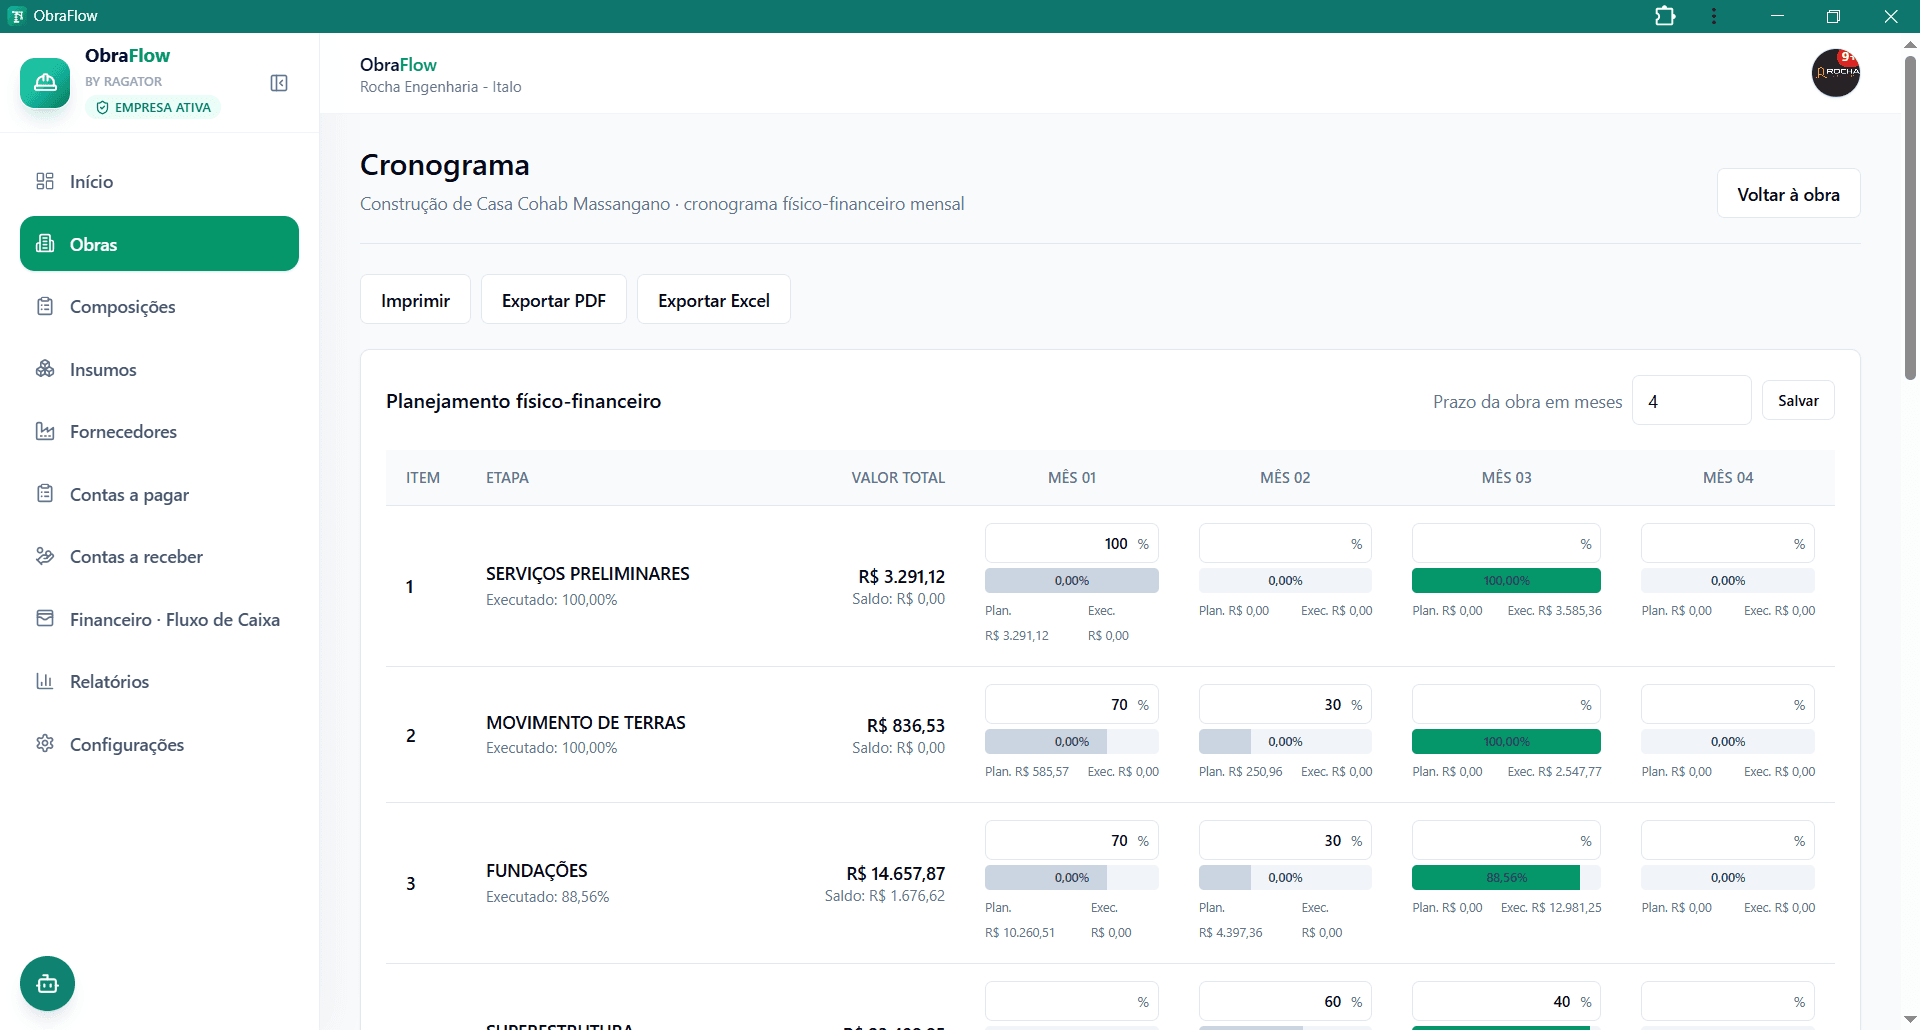Edit Fundações Mês 02 percent field
1920x1030 pixels.
tap(1285, 840)
